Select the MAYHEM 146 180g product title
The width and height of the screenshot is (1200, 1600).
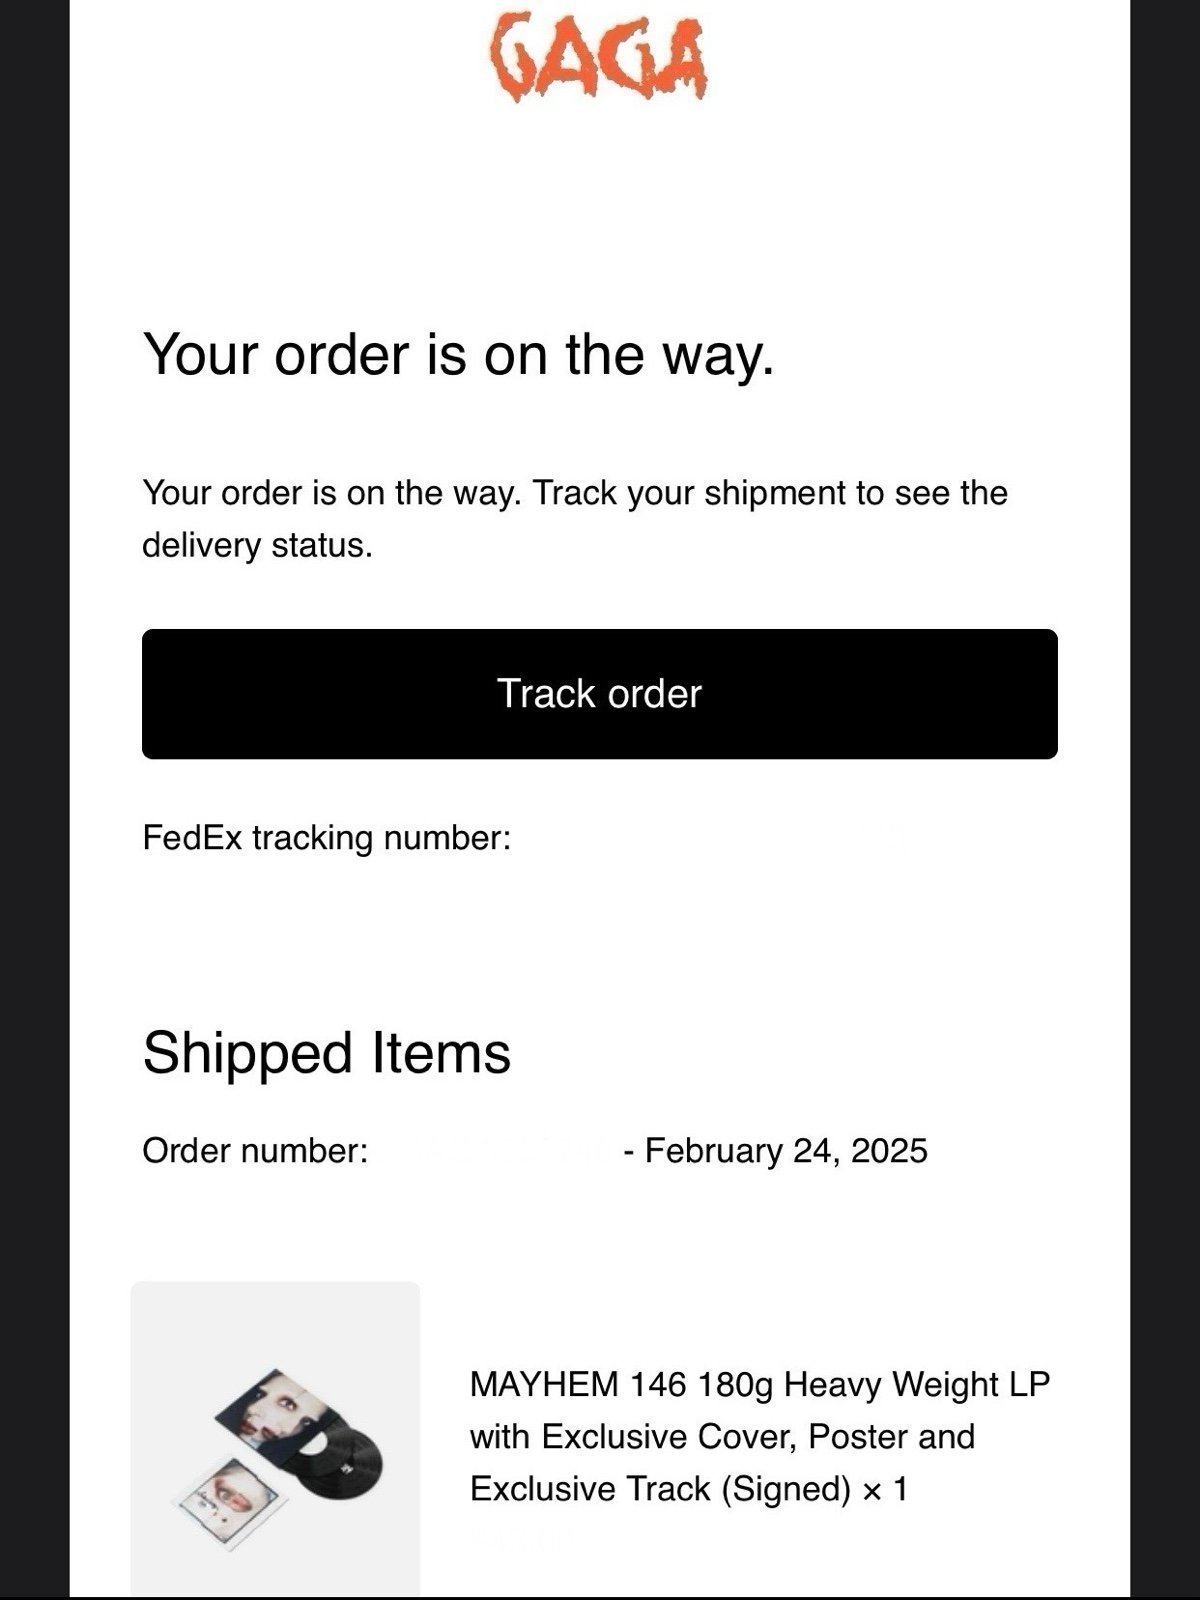(760, 1436)
